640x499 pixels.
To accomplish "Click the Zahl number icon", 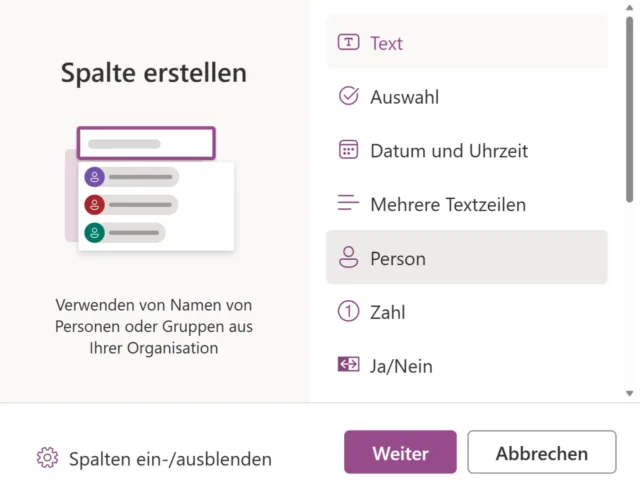I will pyautogui.click(x=348, y=312).
